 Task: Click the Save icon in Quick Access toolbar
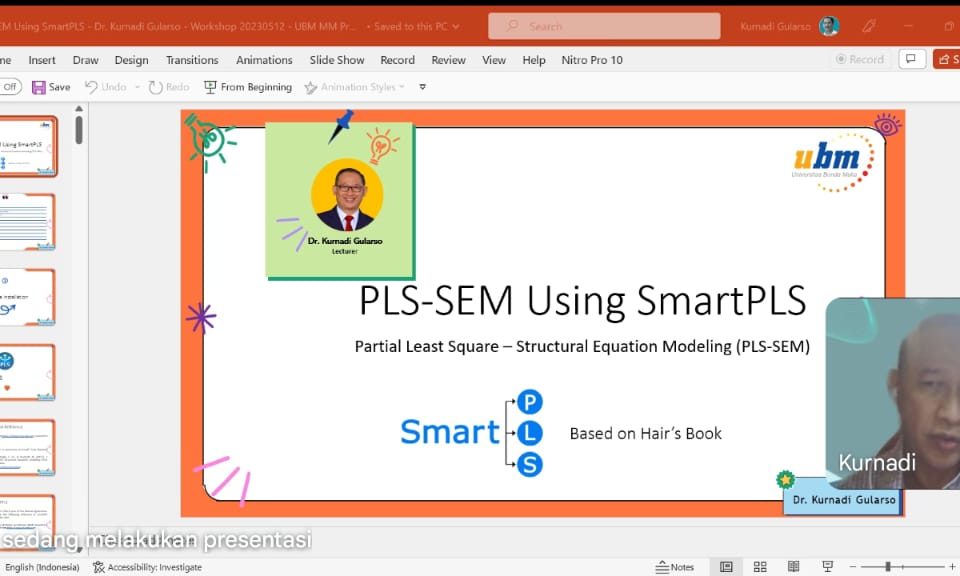coord(39,88)
